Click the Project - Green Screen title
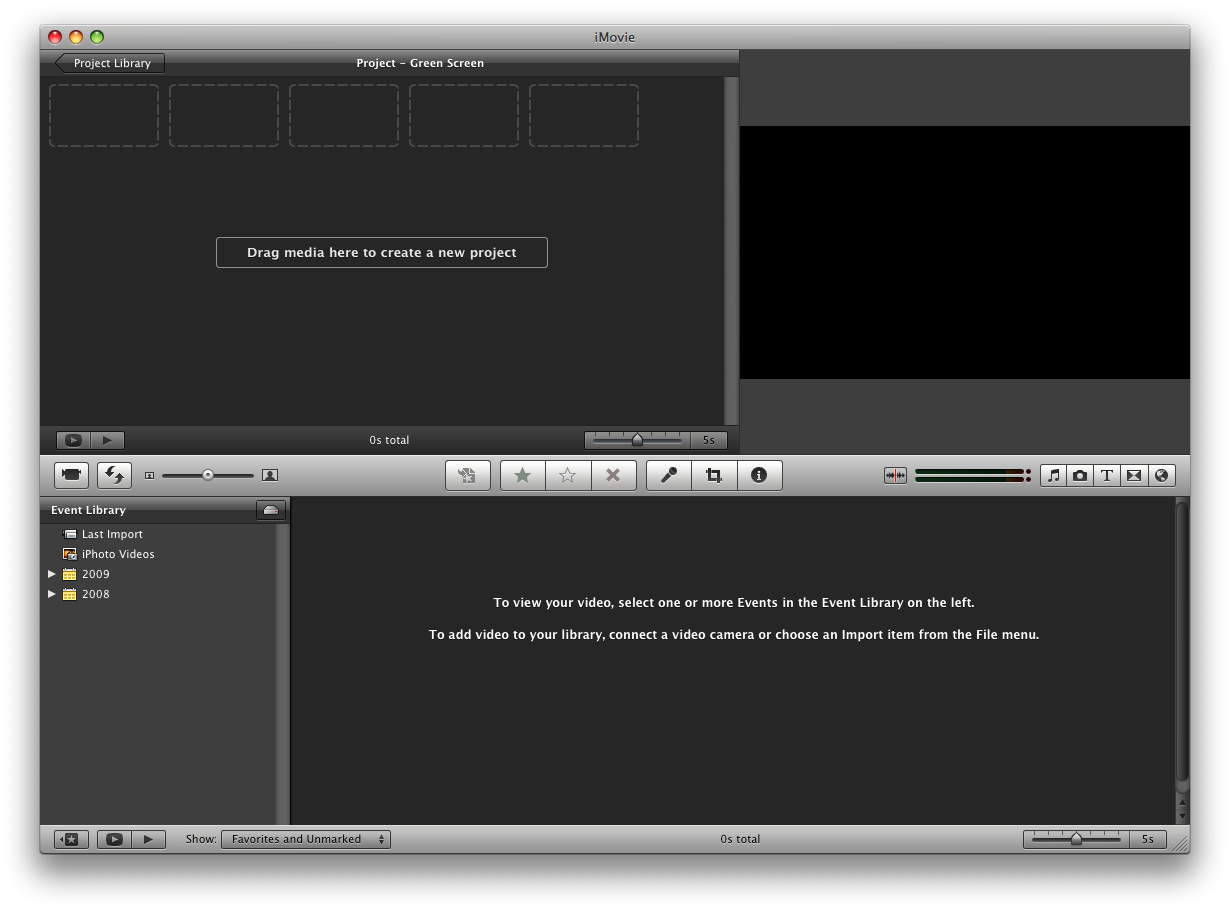Viewport: 1230px width, 909px height. (420, 63)
